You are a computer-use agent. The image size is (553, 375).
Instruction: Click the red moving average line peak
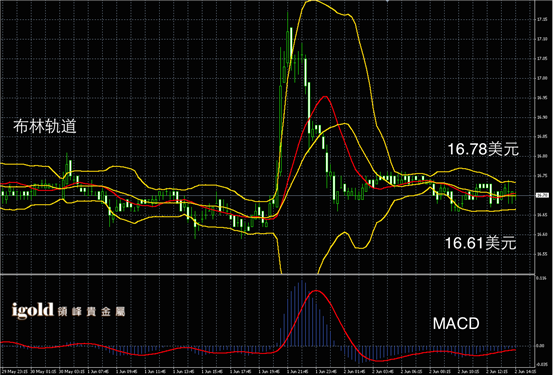325,96
